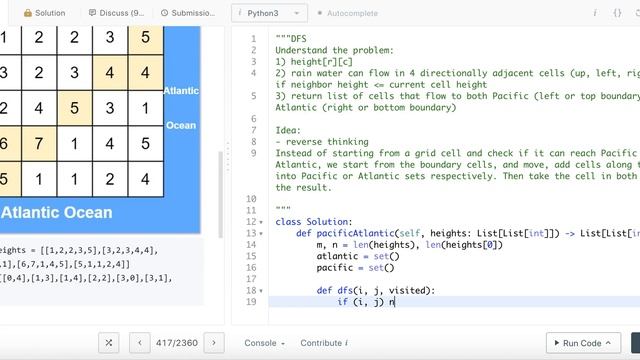Click the 'atlantic = set()' code line
Viewport: 640px width, 360px height.
coord(358,256)
